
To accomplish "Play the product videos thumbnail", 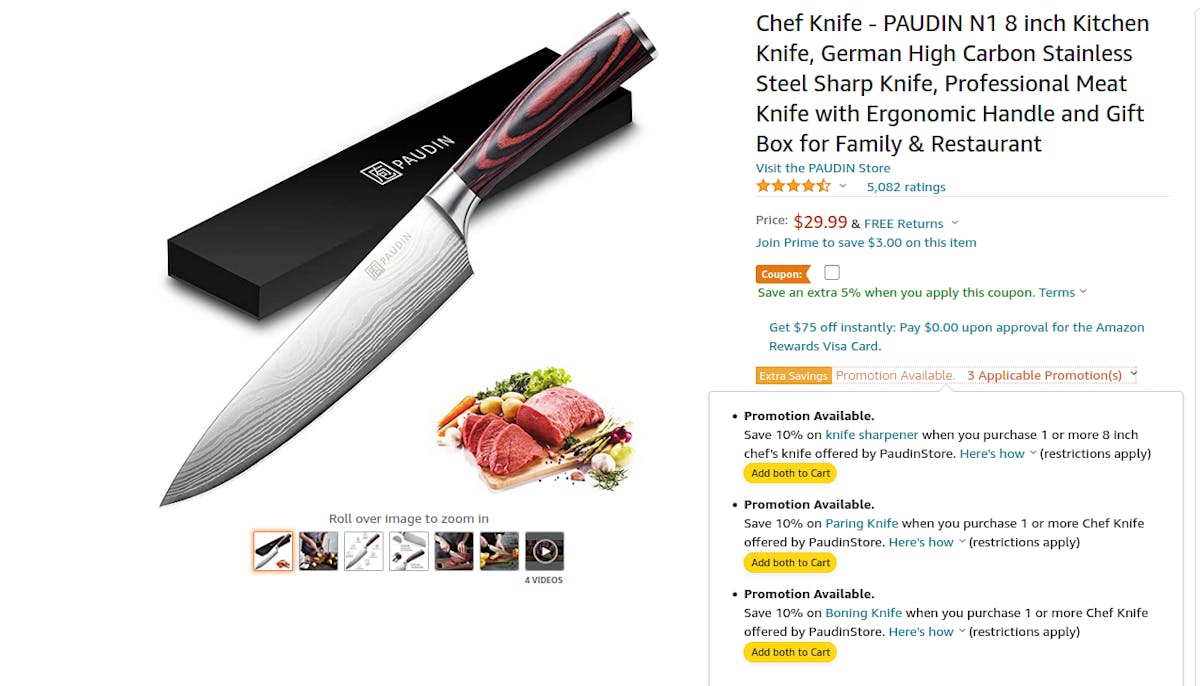I will pyautogui.click(x=544, y=551).
